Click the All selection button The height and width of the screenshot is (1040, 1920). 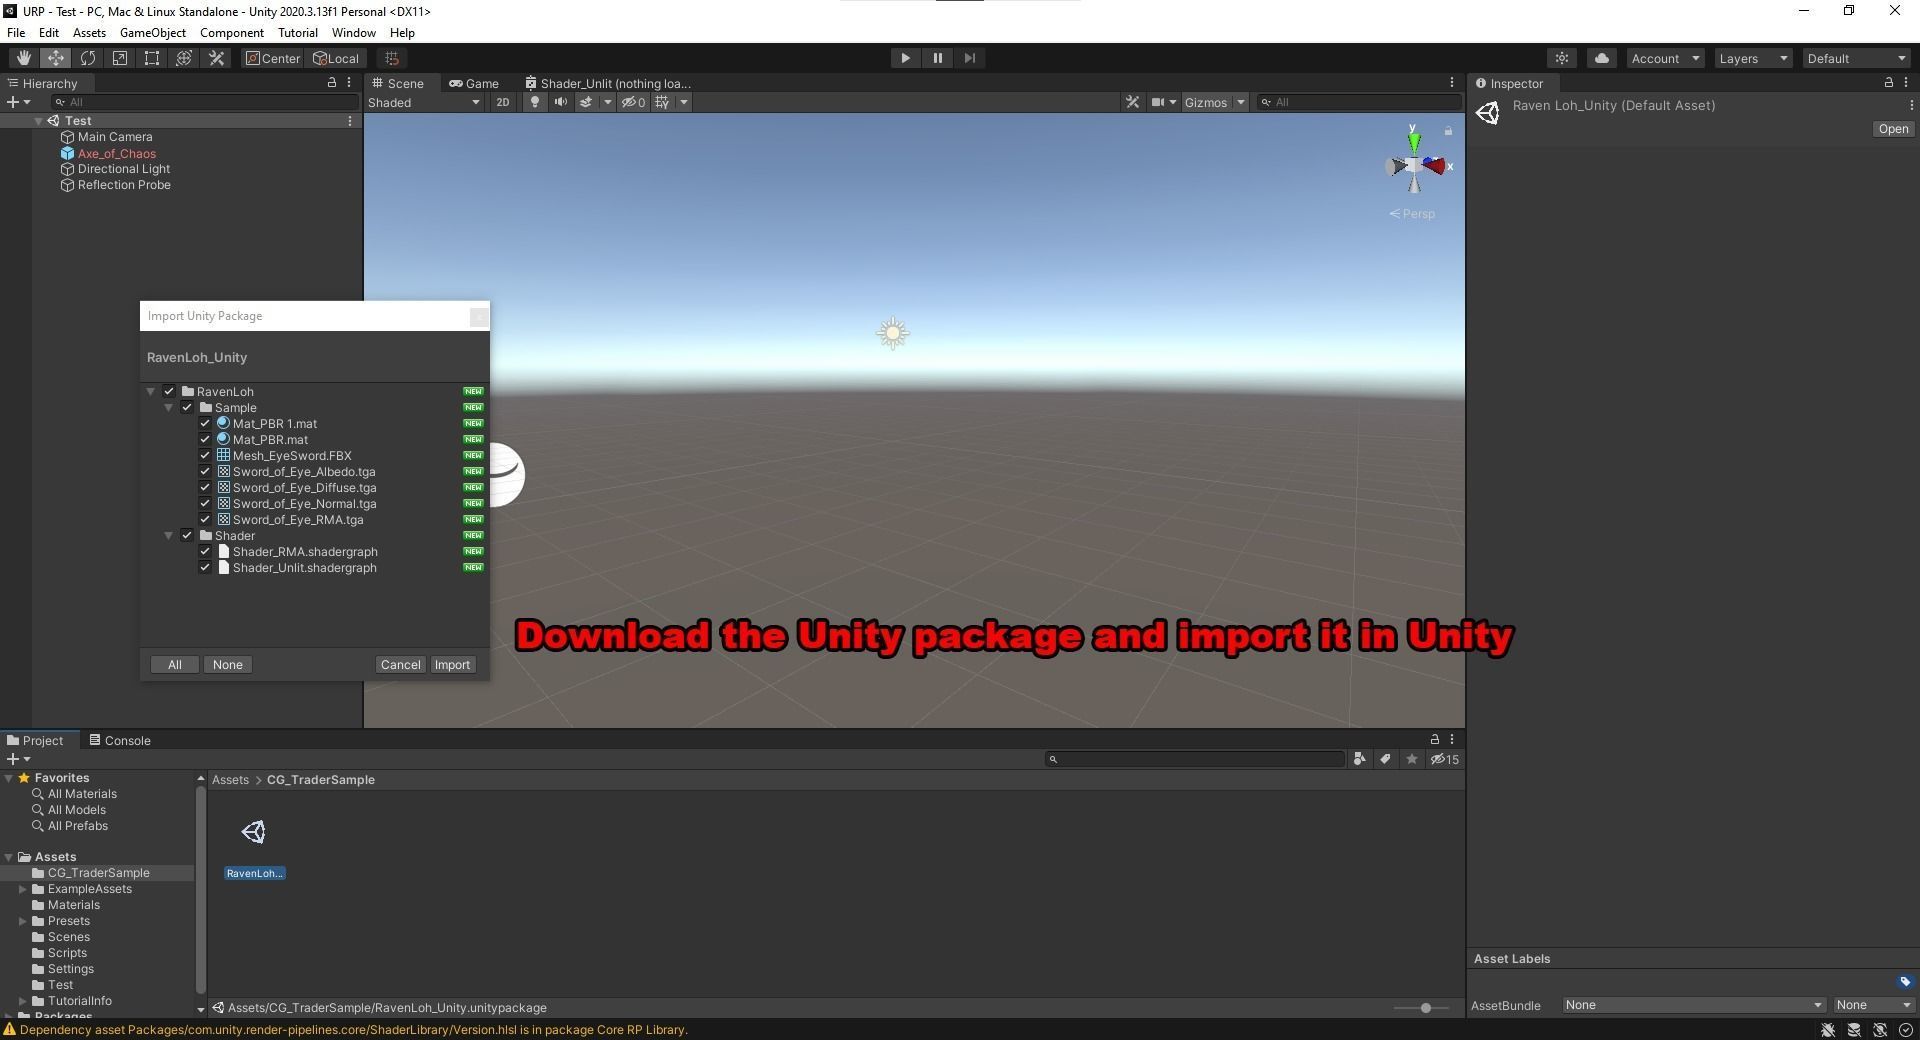(174, 665)
